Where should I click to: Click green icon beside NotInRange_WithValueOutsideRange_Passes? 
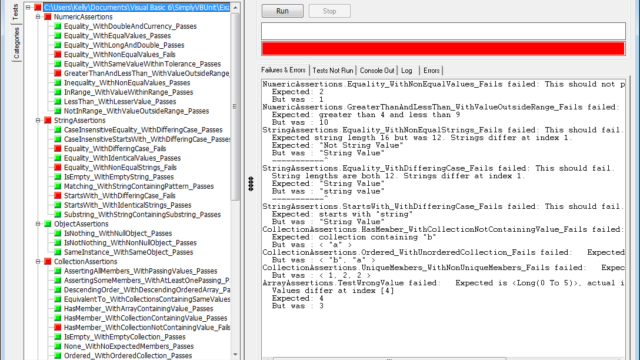pos(58,111)
